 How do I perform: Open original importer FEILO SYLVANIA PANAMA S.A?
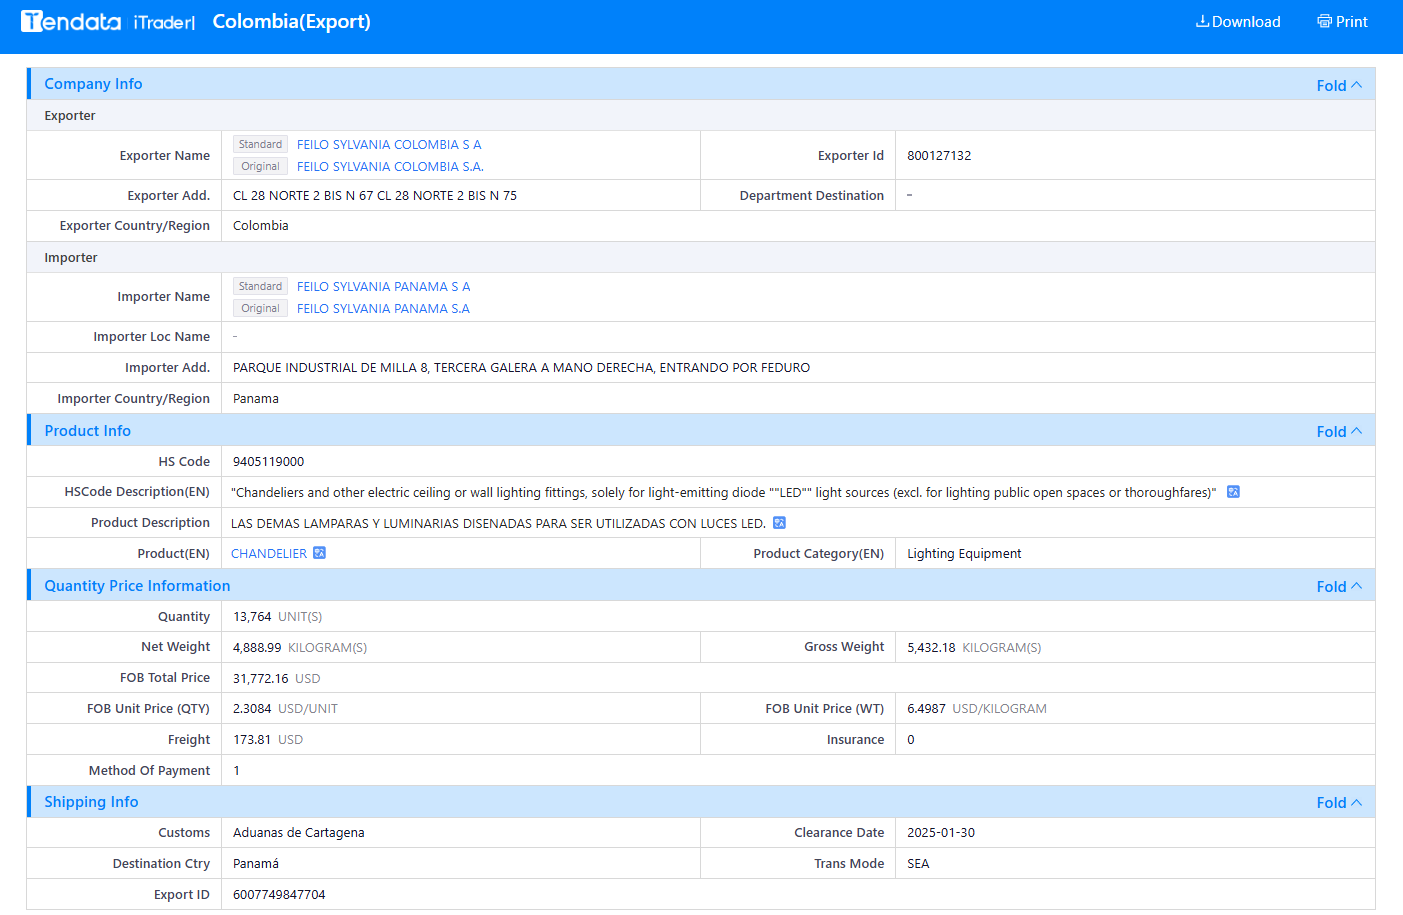pos(383,309)
